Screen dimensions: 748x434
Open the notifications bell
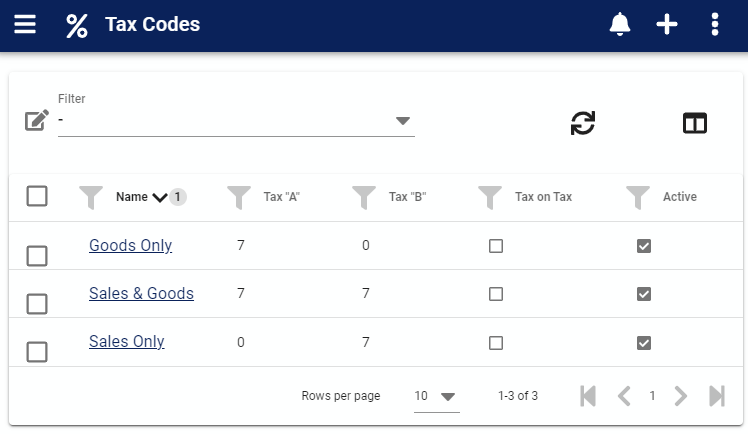click(620, 24)
